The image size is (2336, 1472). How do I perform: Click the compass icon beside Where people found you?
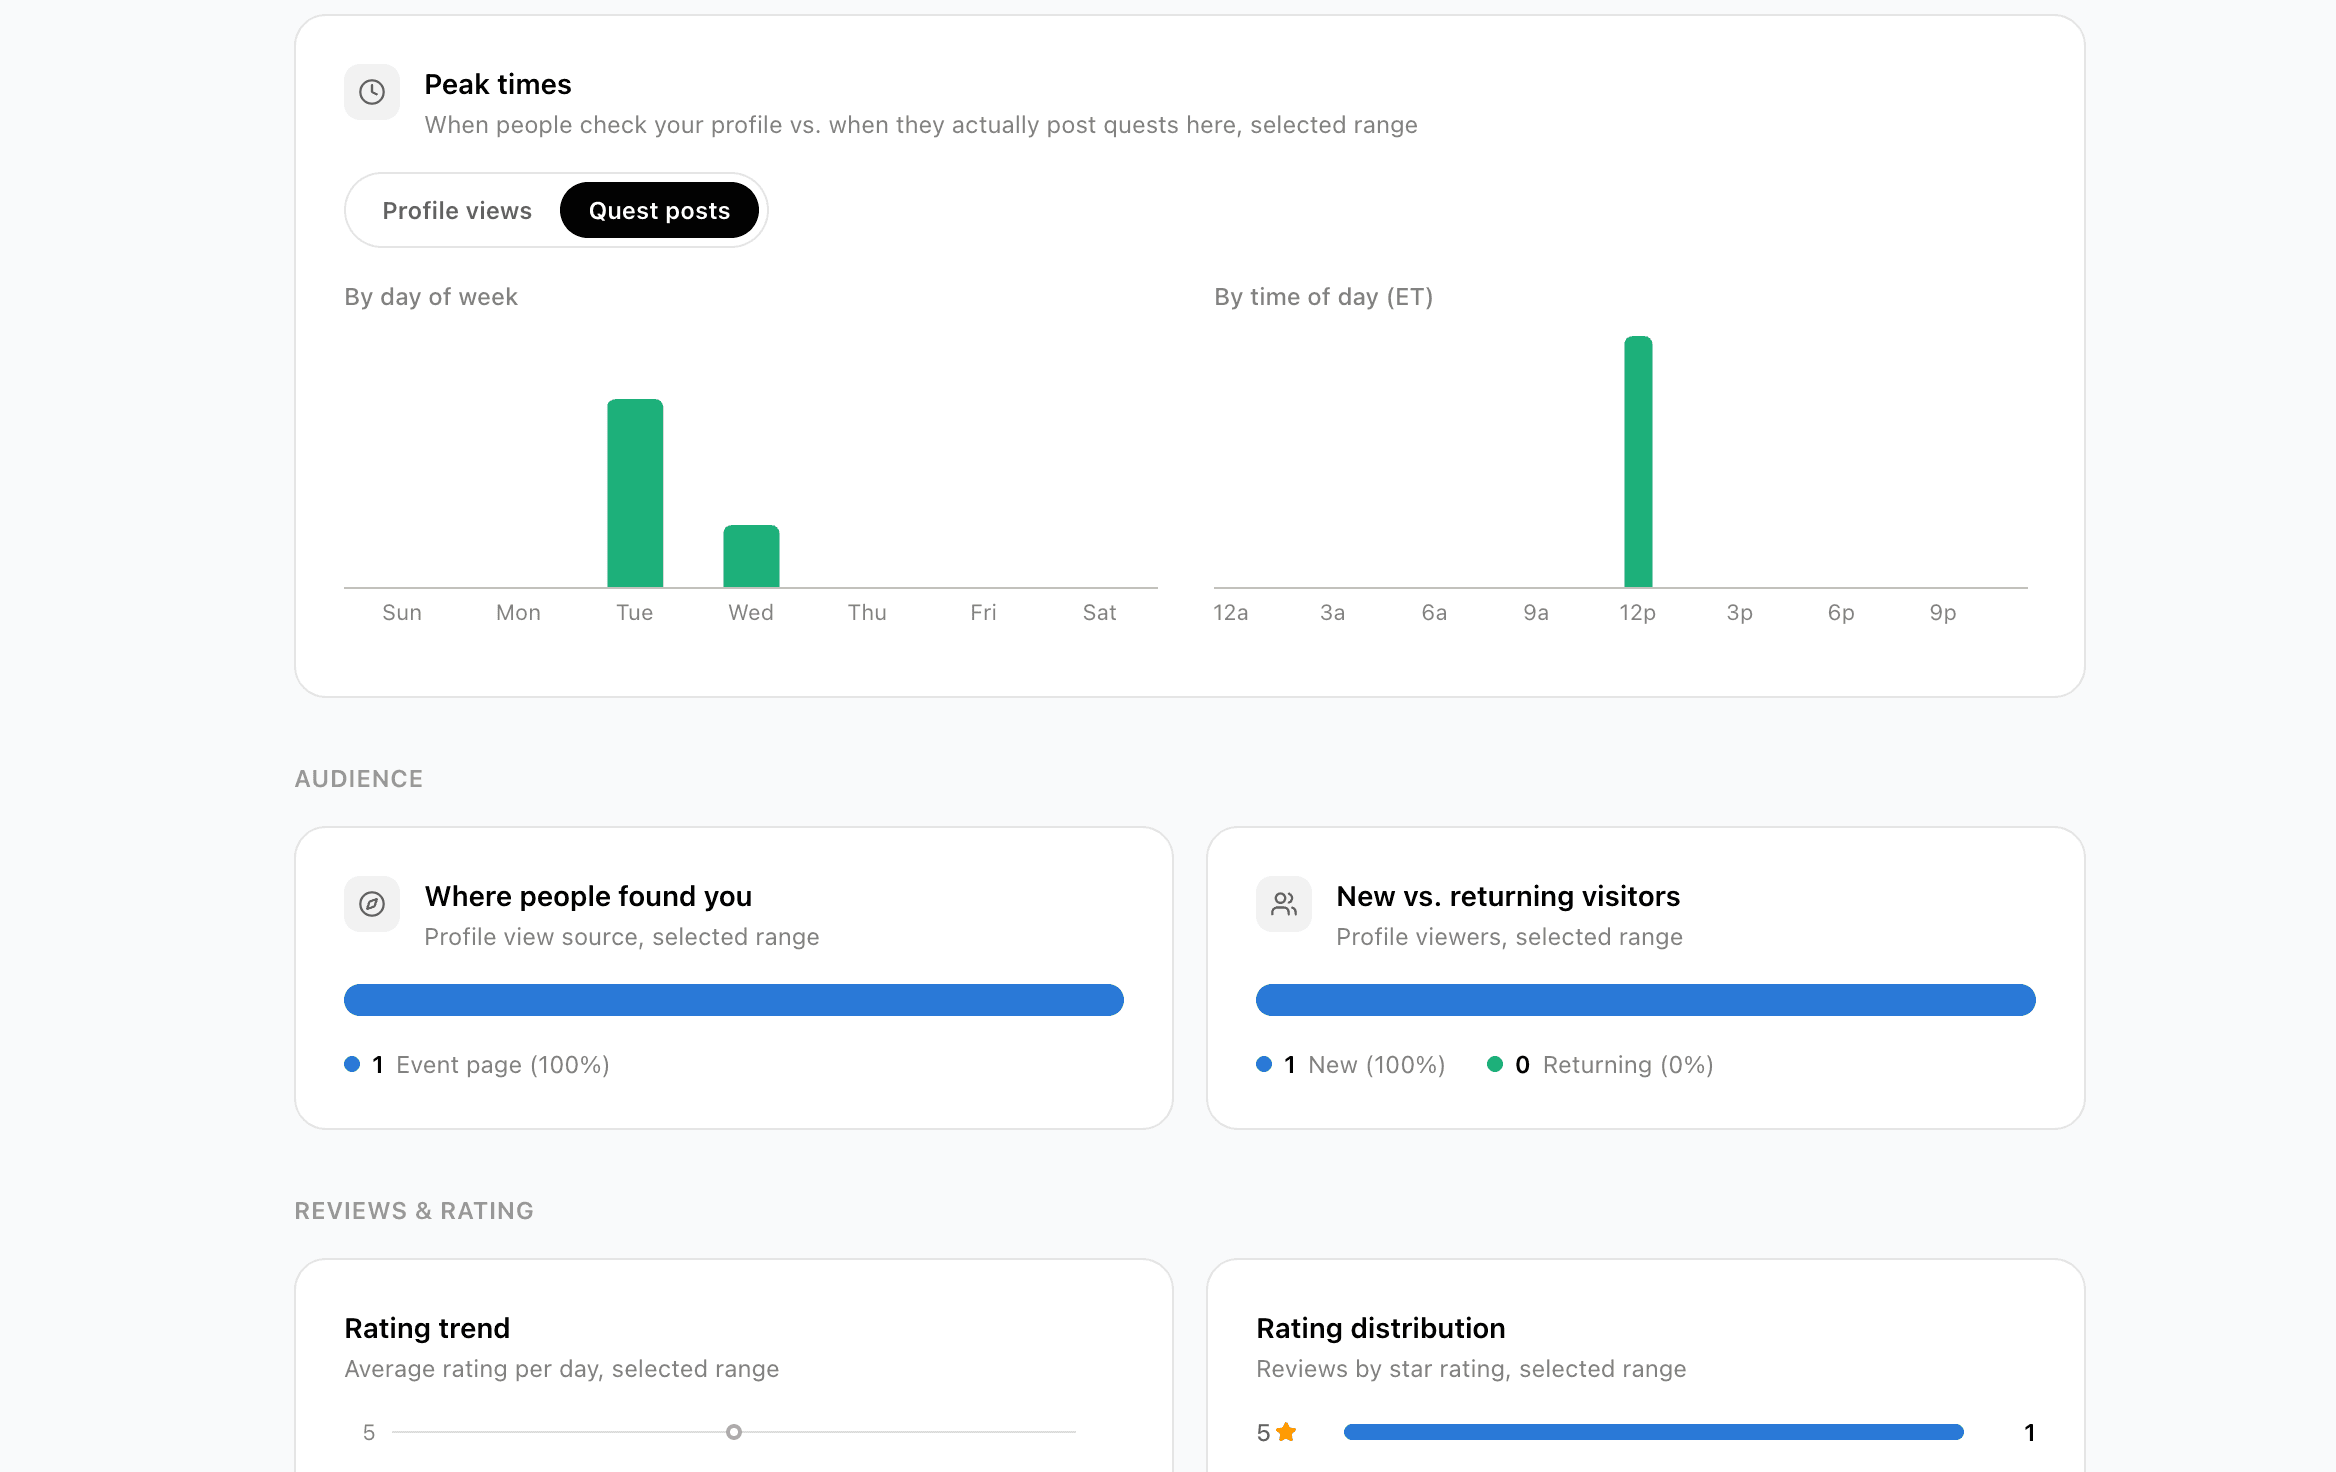[372, 904]
